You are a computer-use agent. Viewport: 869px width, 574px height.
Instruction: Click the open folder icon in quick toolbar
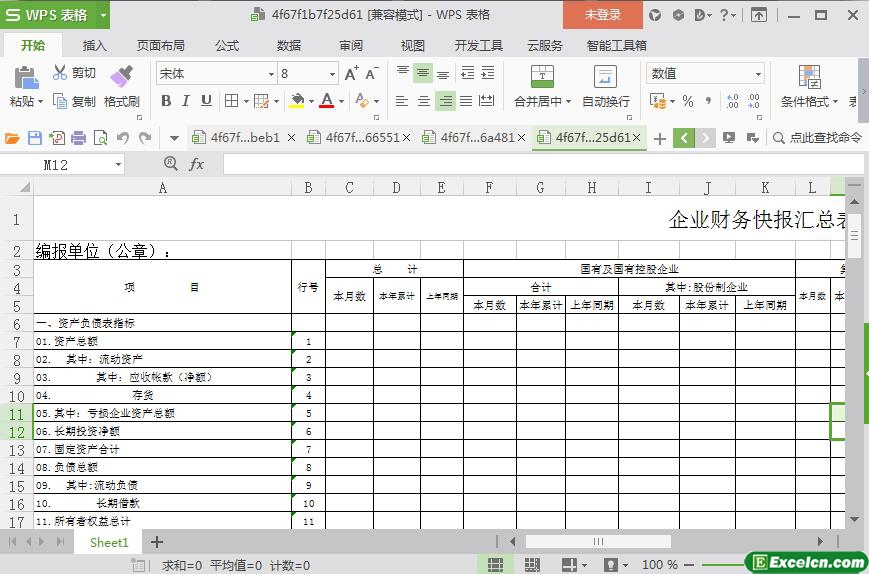tap(12, 138)
